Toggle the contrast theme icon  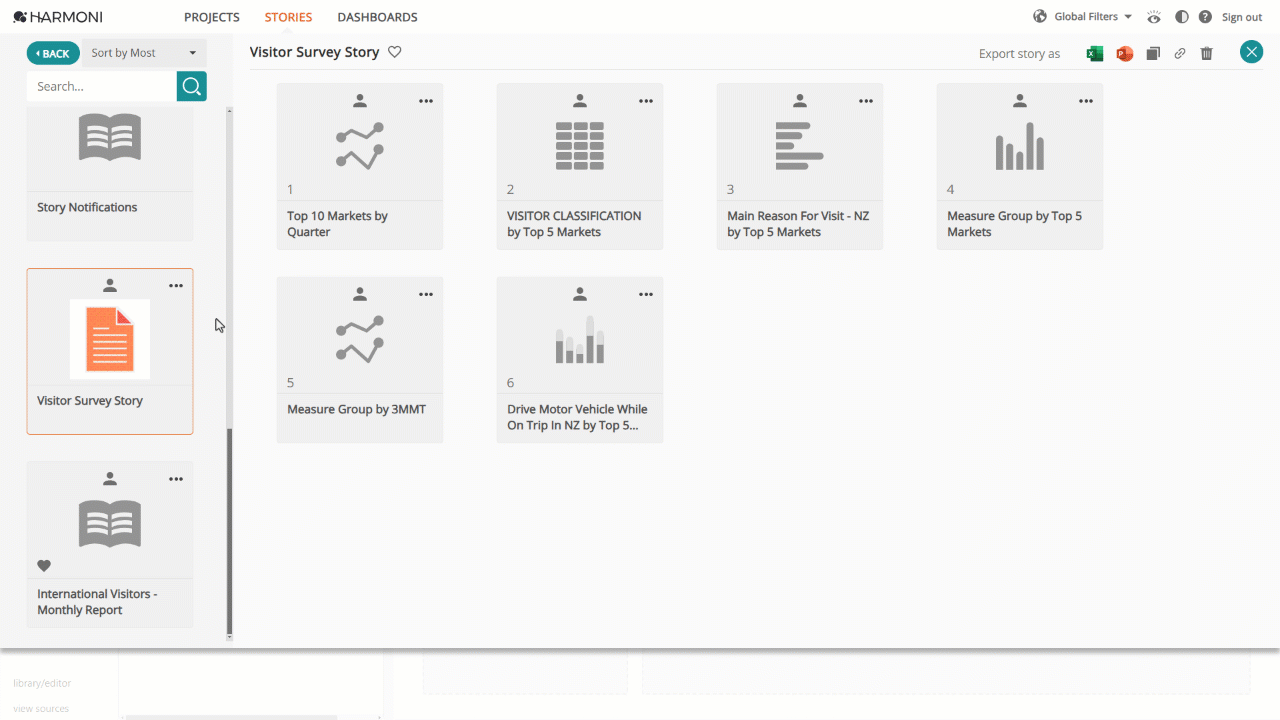point(1182,17)
